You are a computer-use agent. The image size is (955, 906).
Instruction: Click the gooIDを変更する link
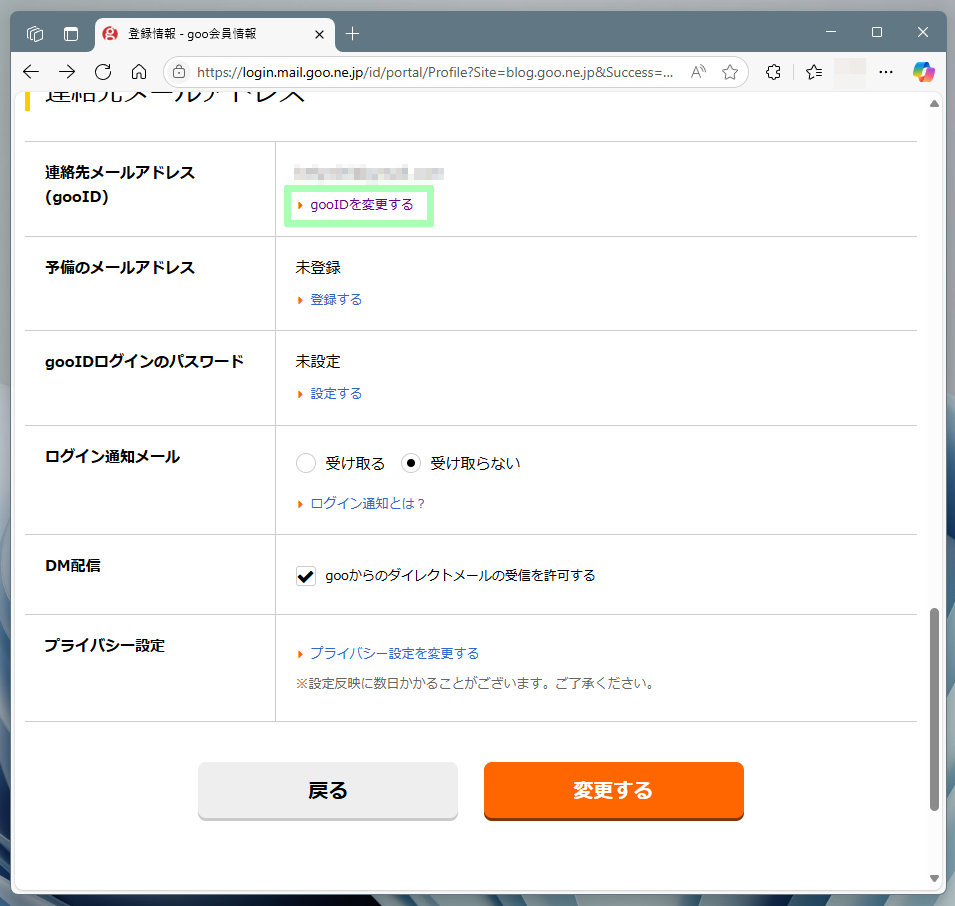pyautogui.click(x=361, y=205)
